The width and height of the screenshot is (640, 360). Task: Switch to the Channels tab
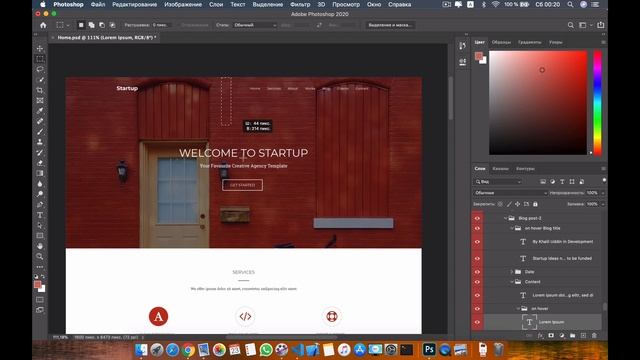coord(500,169)
